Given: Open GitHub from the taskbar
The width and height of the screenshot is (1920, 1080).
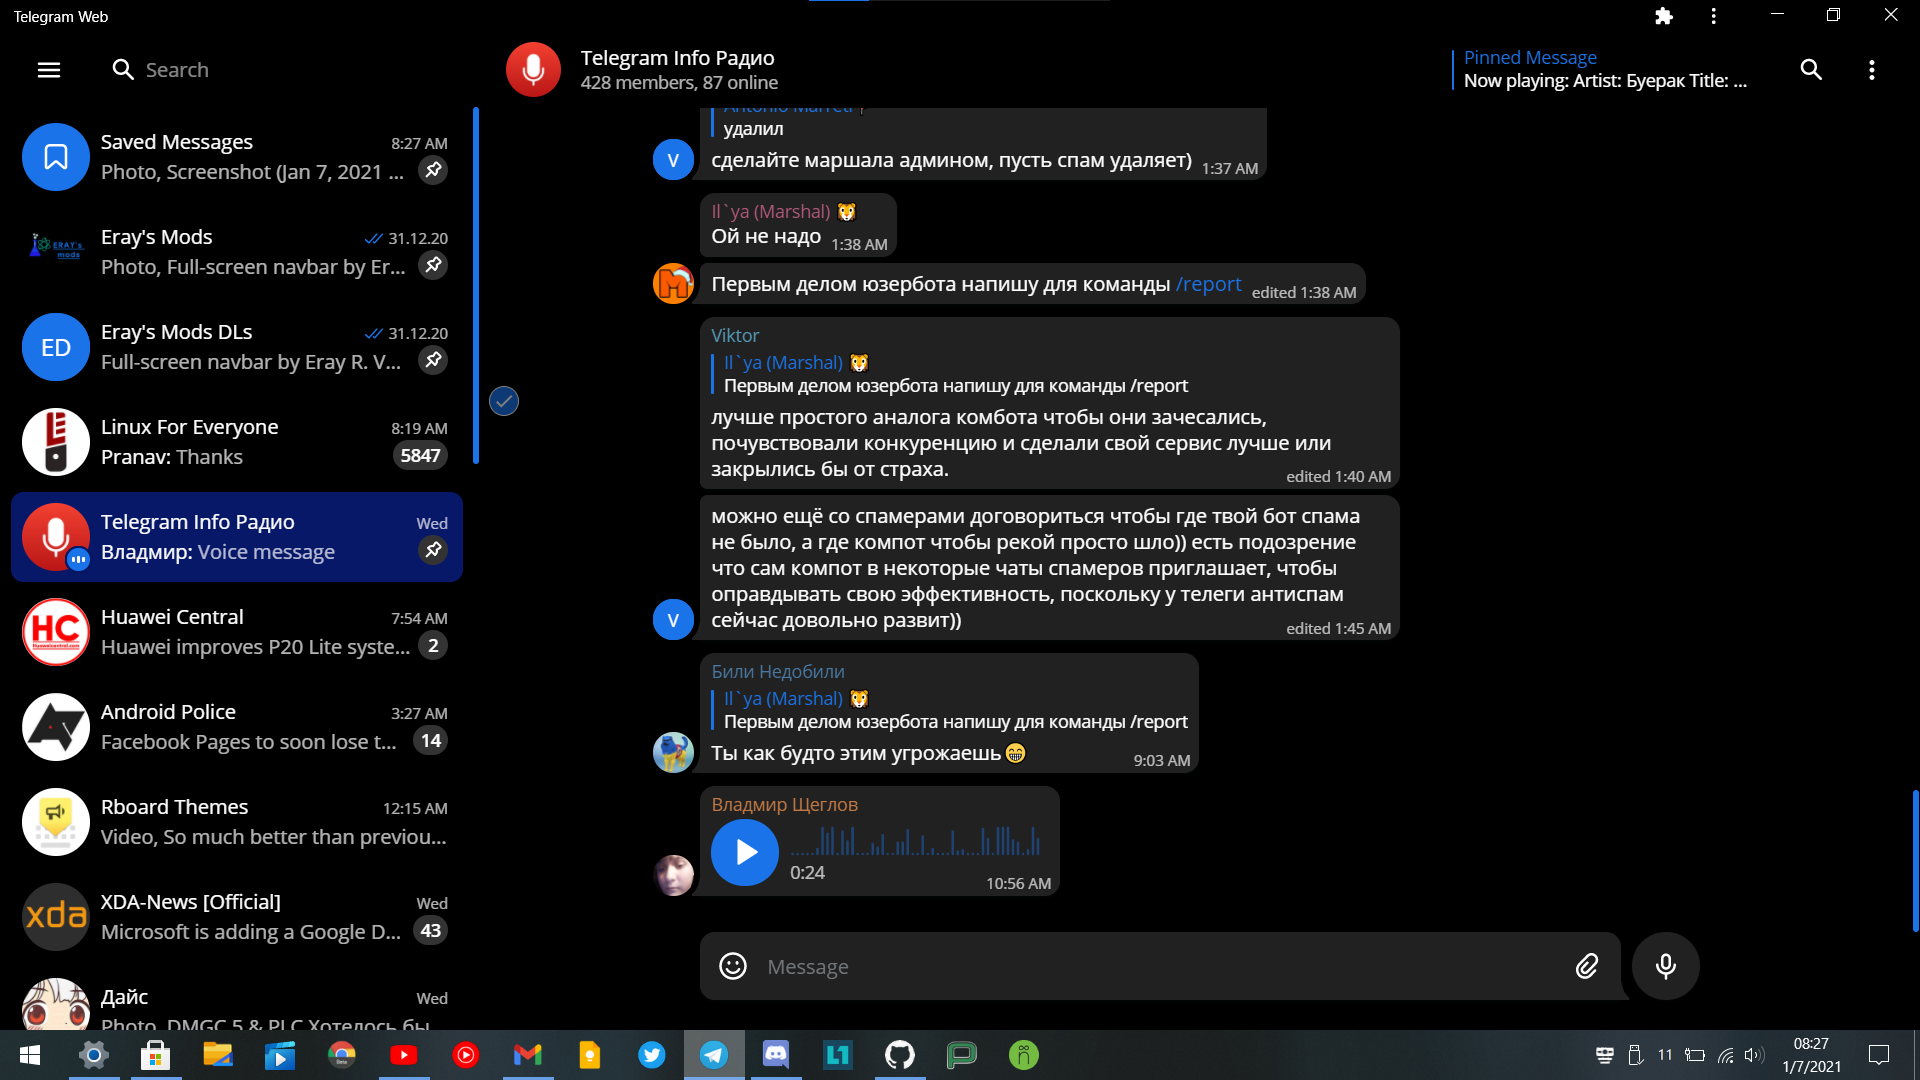Looking at the screenshot, I should [899, 1054].
